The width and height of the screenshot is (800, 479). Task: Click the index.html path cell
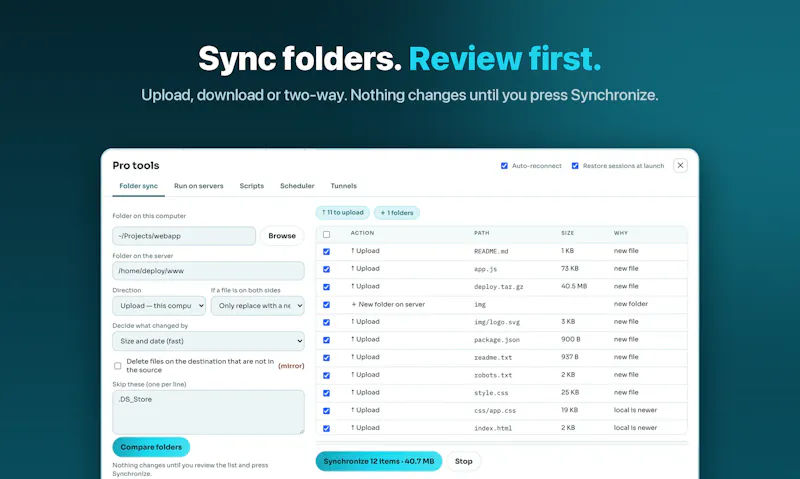pyautogui.click(x=493, y=428)
